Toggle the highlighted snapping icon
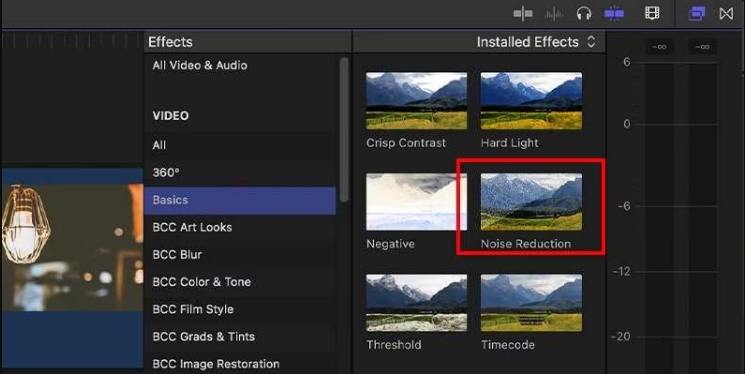Image resolution: width=745 pixels, height=374 pixels. coord(614,14)
